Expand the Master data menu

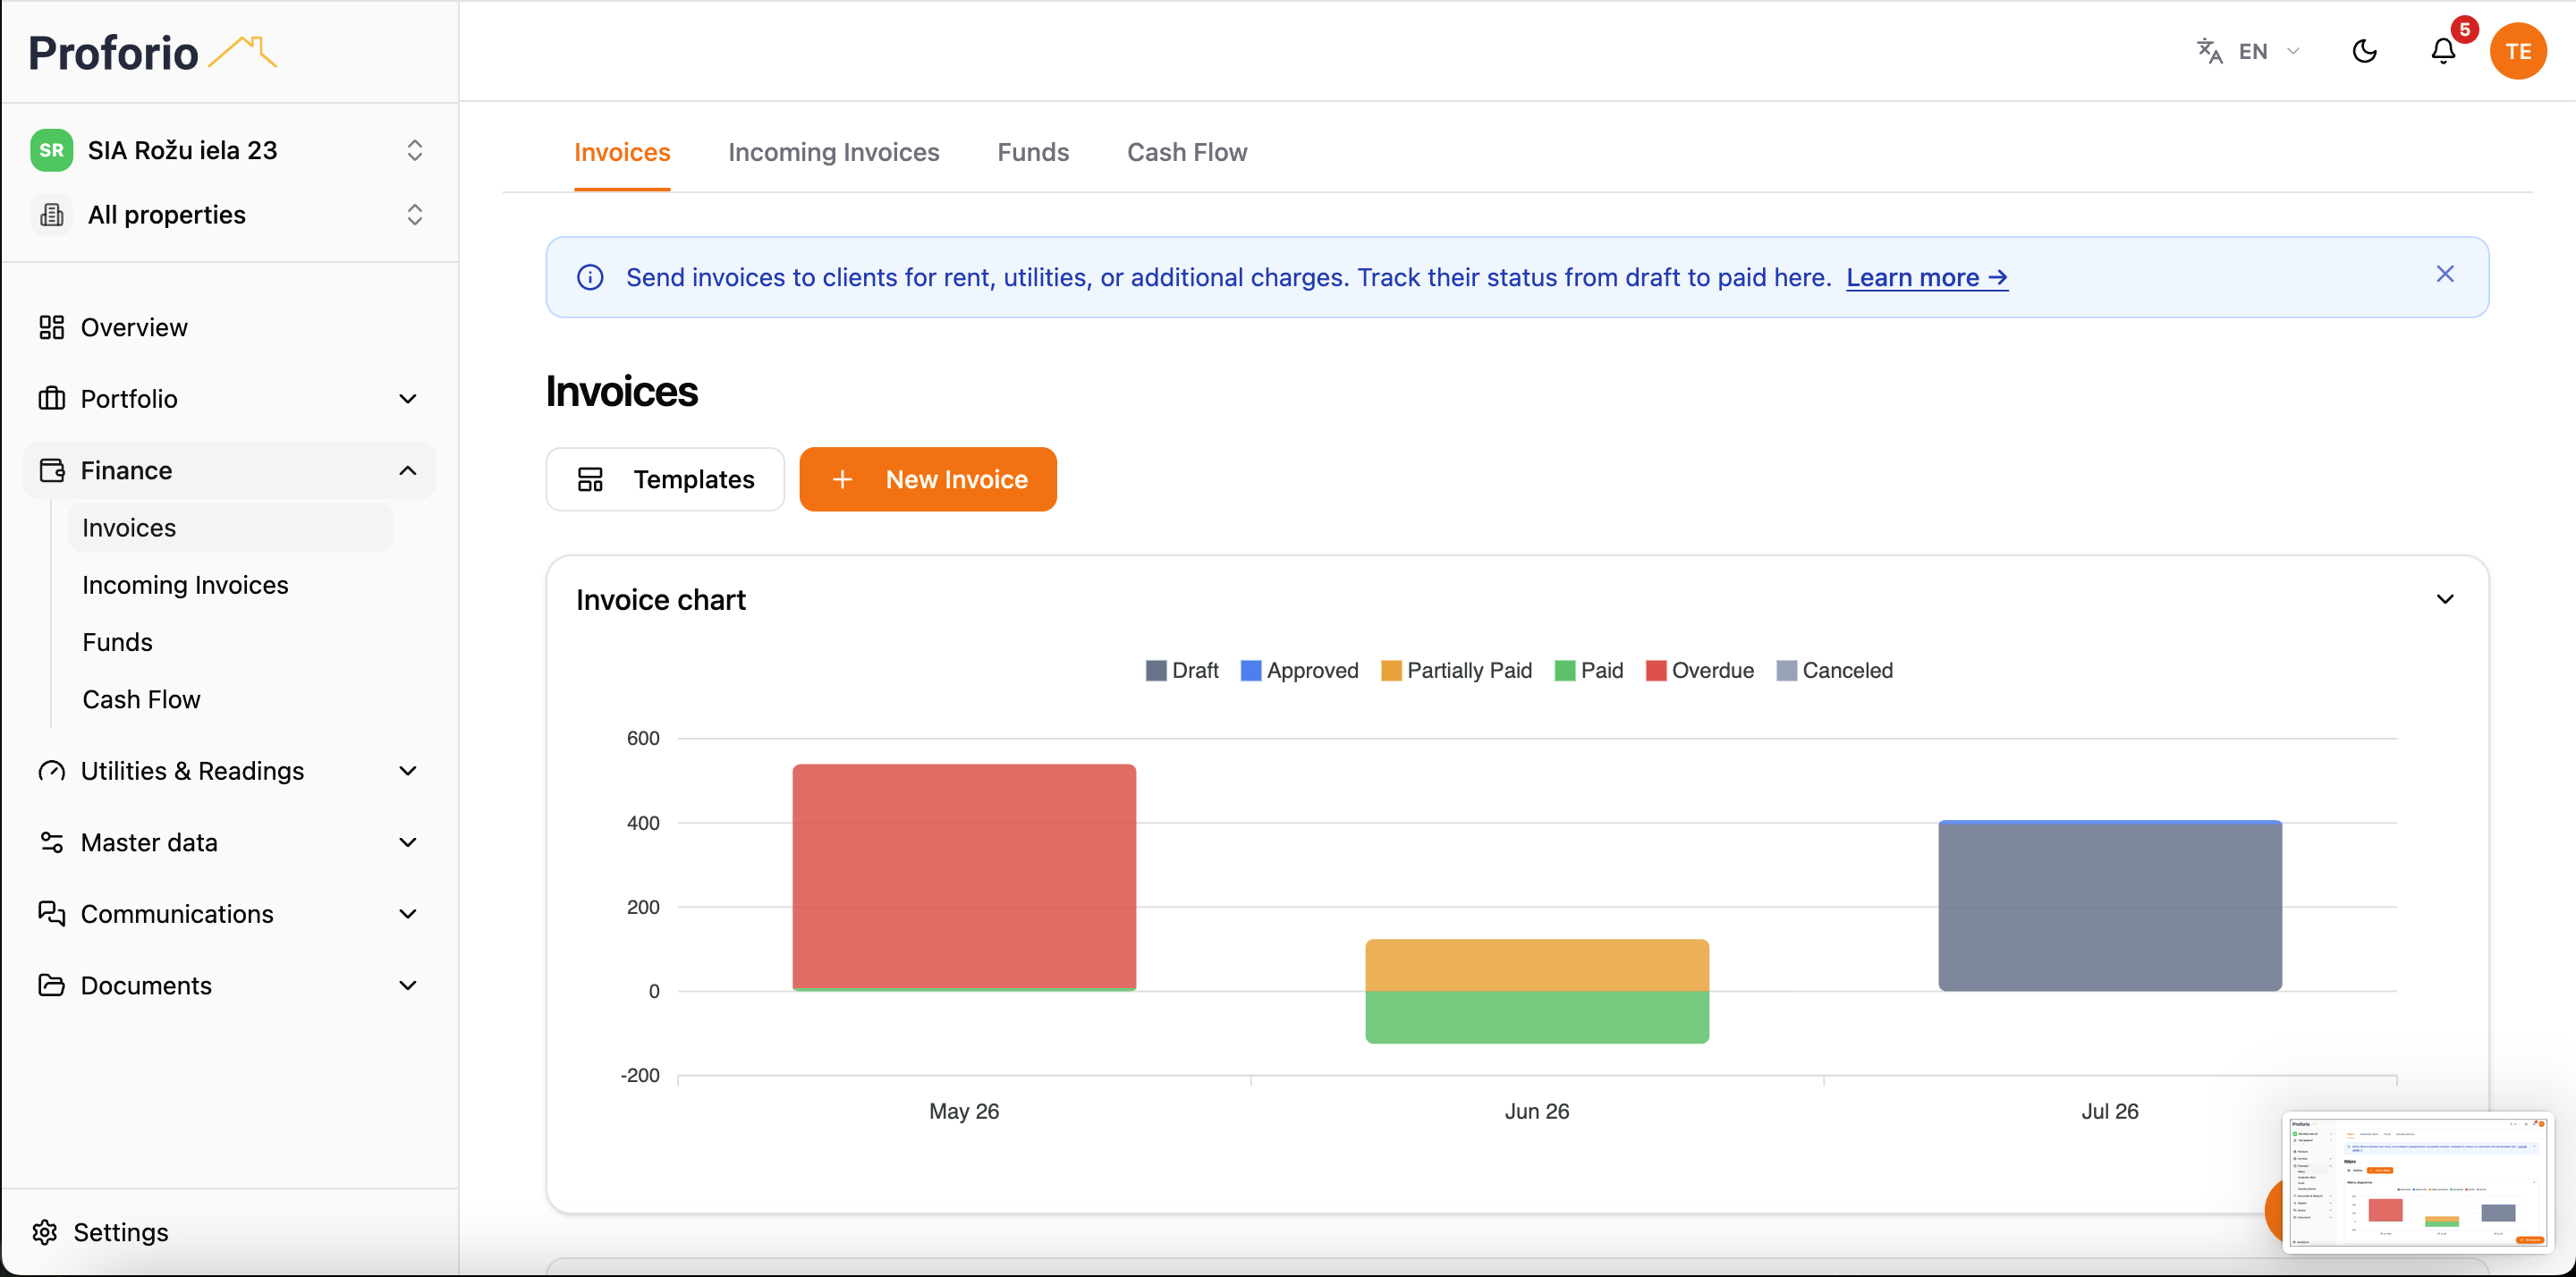point(407,842)
